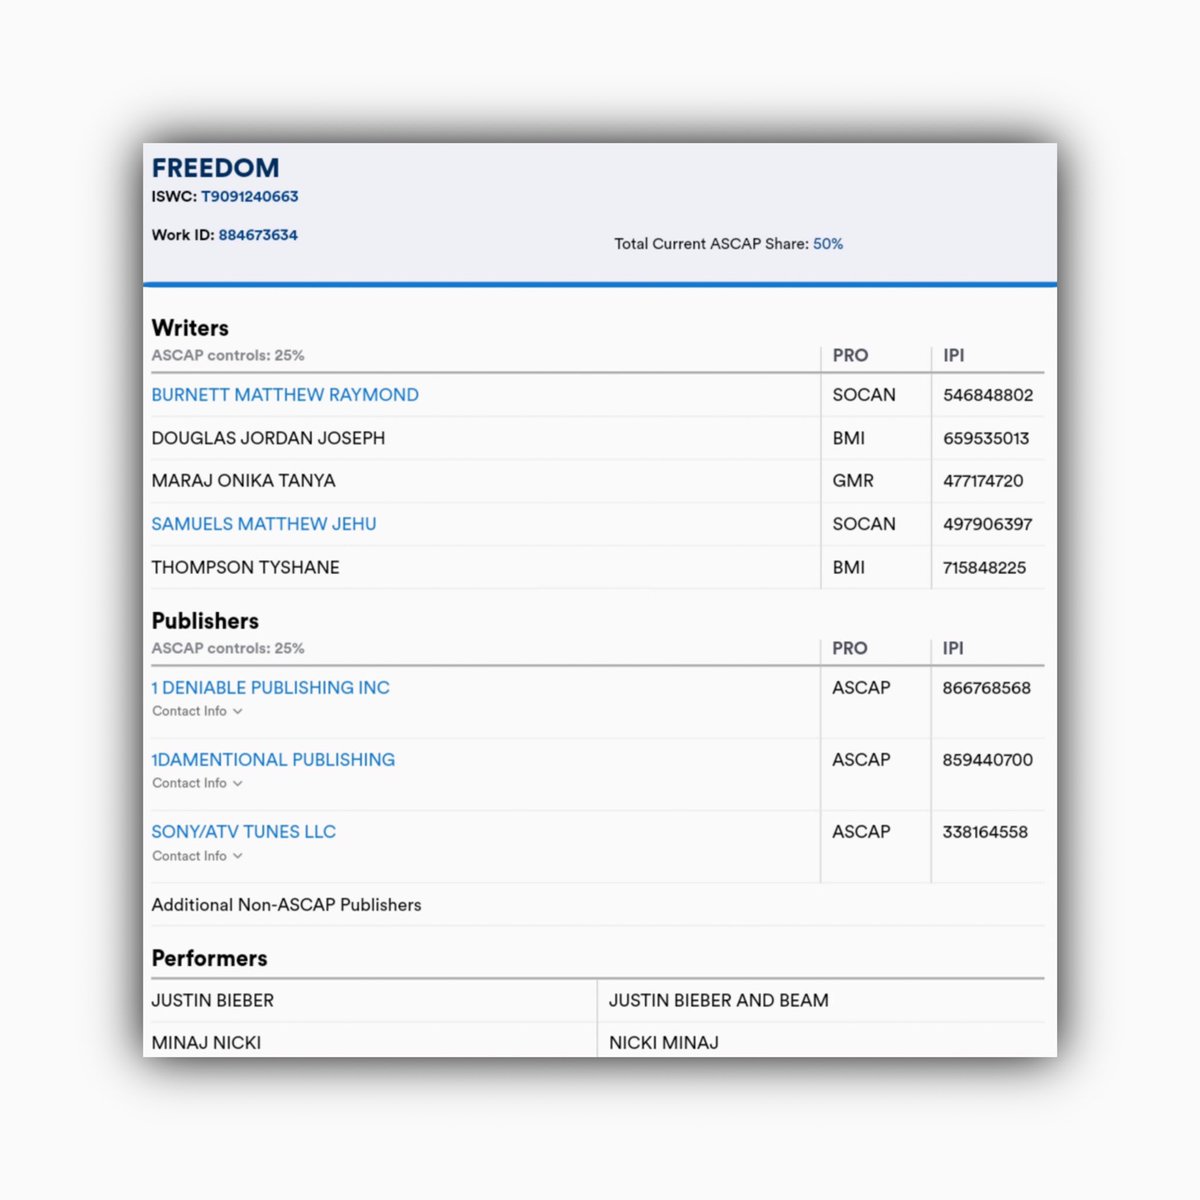Expand Contact Info under 1 DENIABLE PUBLISHING

pyautogui.click(x=197, y=711)
